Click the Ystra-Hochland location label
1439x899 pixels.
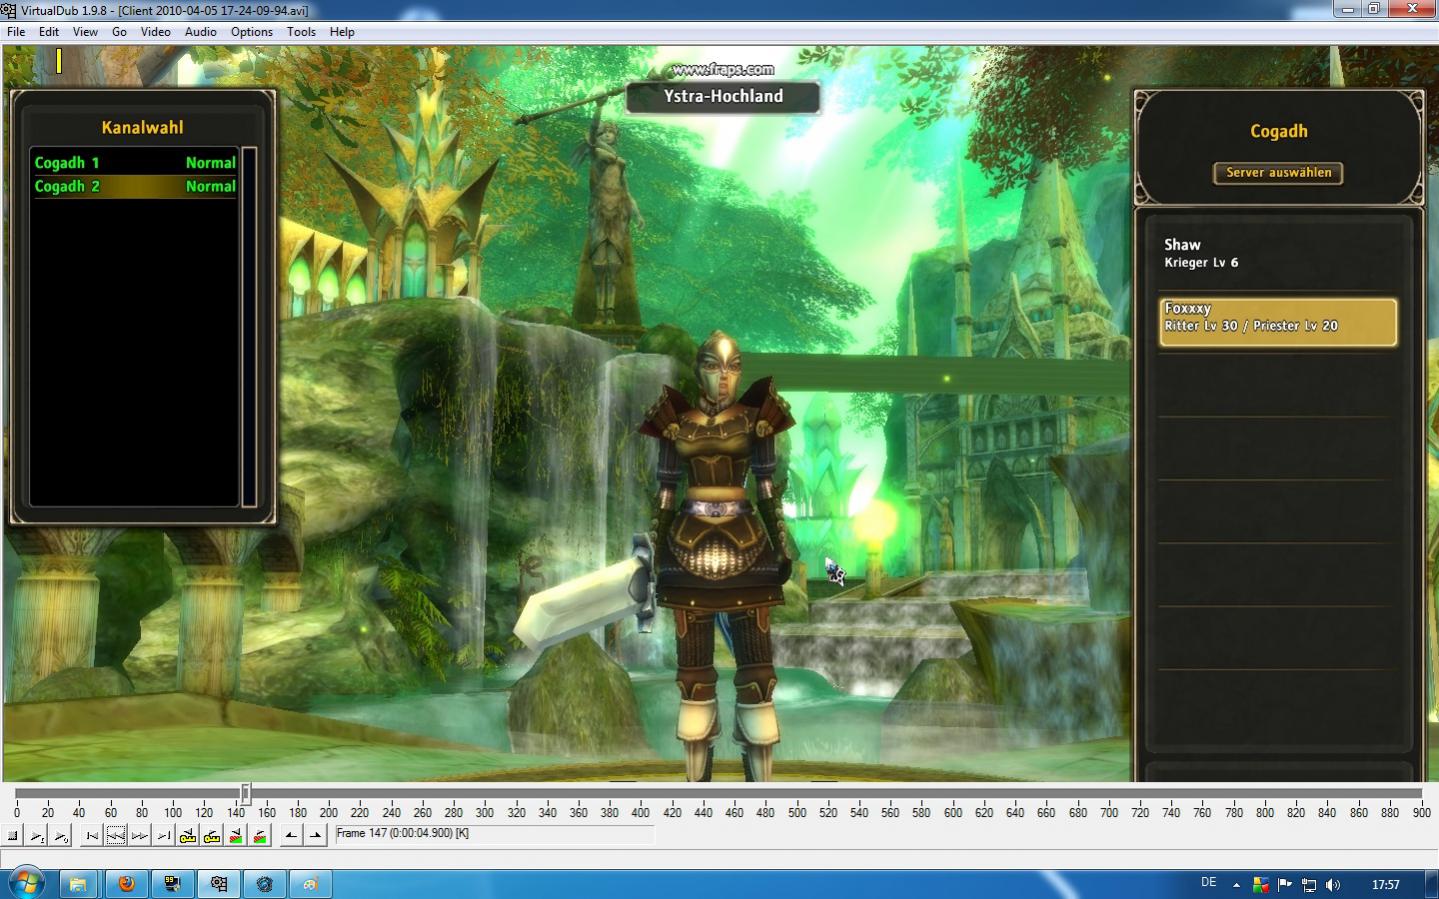(723, 97)
